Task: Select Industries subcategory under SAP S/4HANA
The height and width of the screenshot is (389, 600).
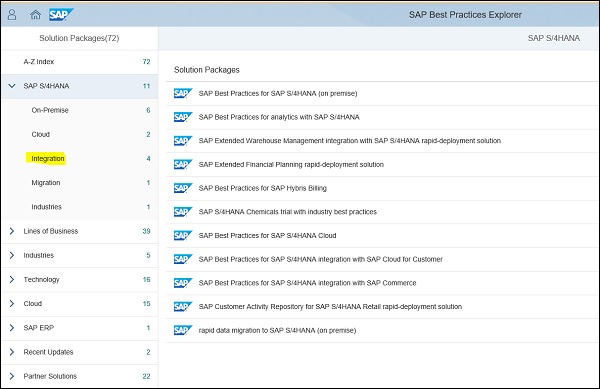Action: tap(80, 207)
